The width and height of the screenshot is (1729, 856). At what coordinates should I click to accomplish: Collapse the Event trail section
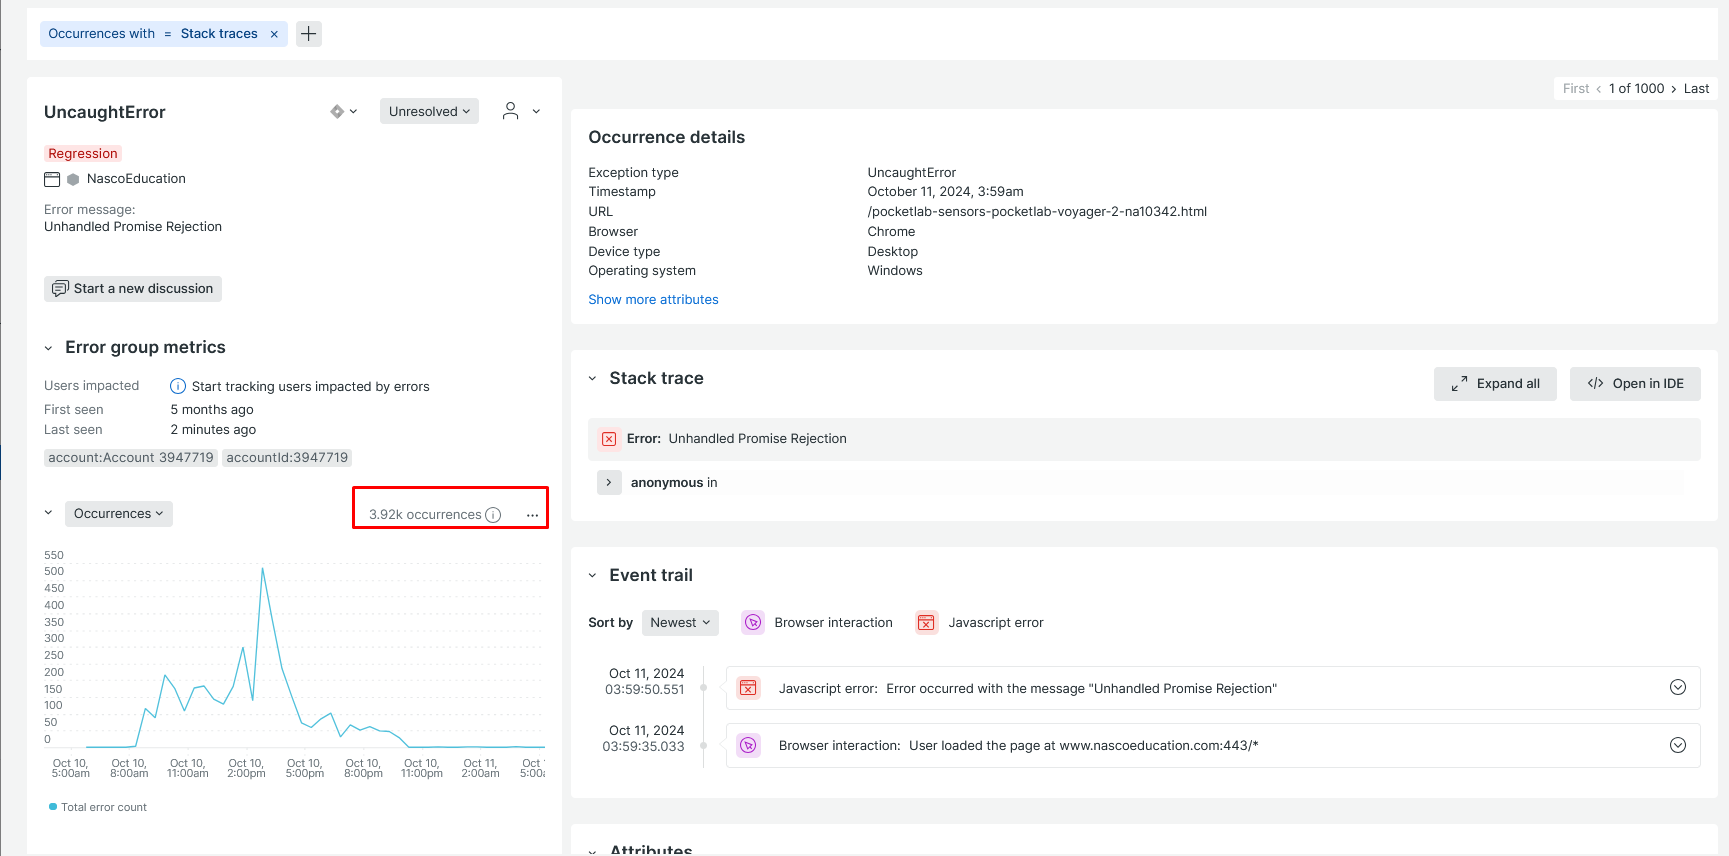(x=592, y=576)
